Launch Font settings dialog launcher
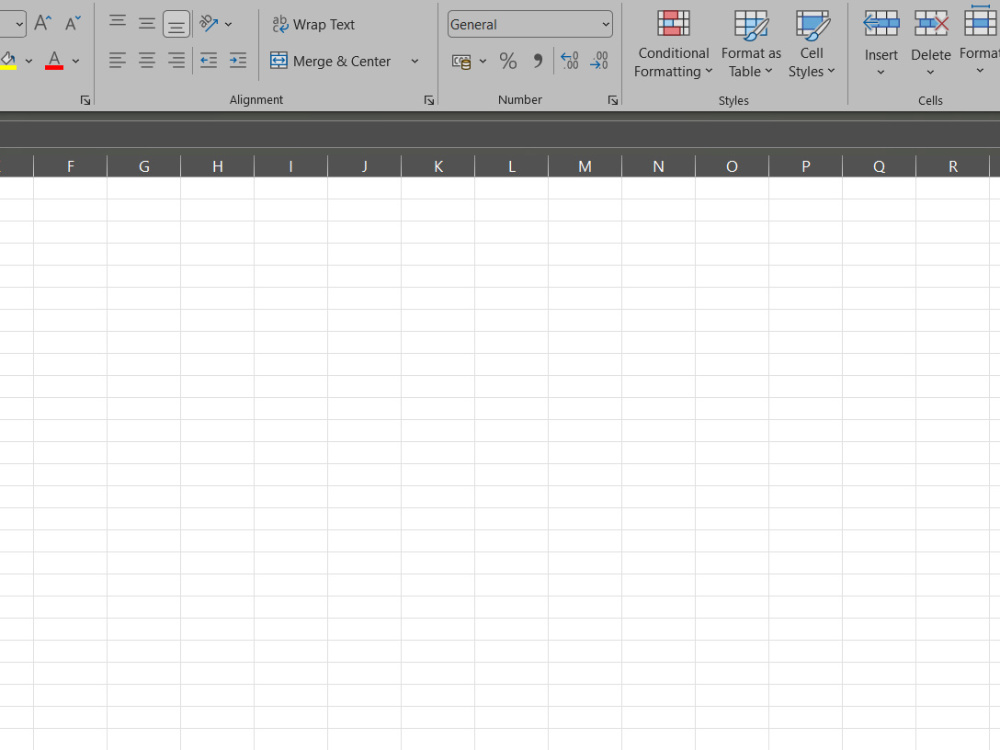Image resolution: width=1000 pixels, height=750 pixels. (x=85, y=100)
